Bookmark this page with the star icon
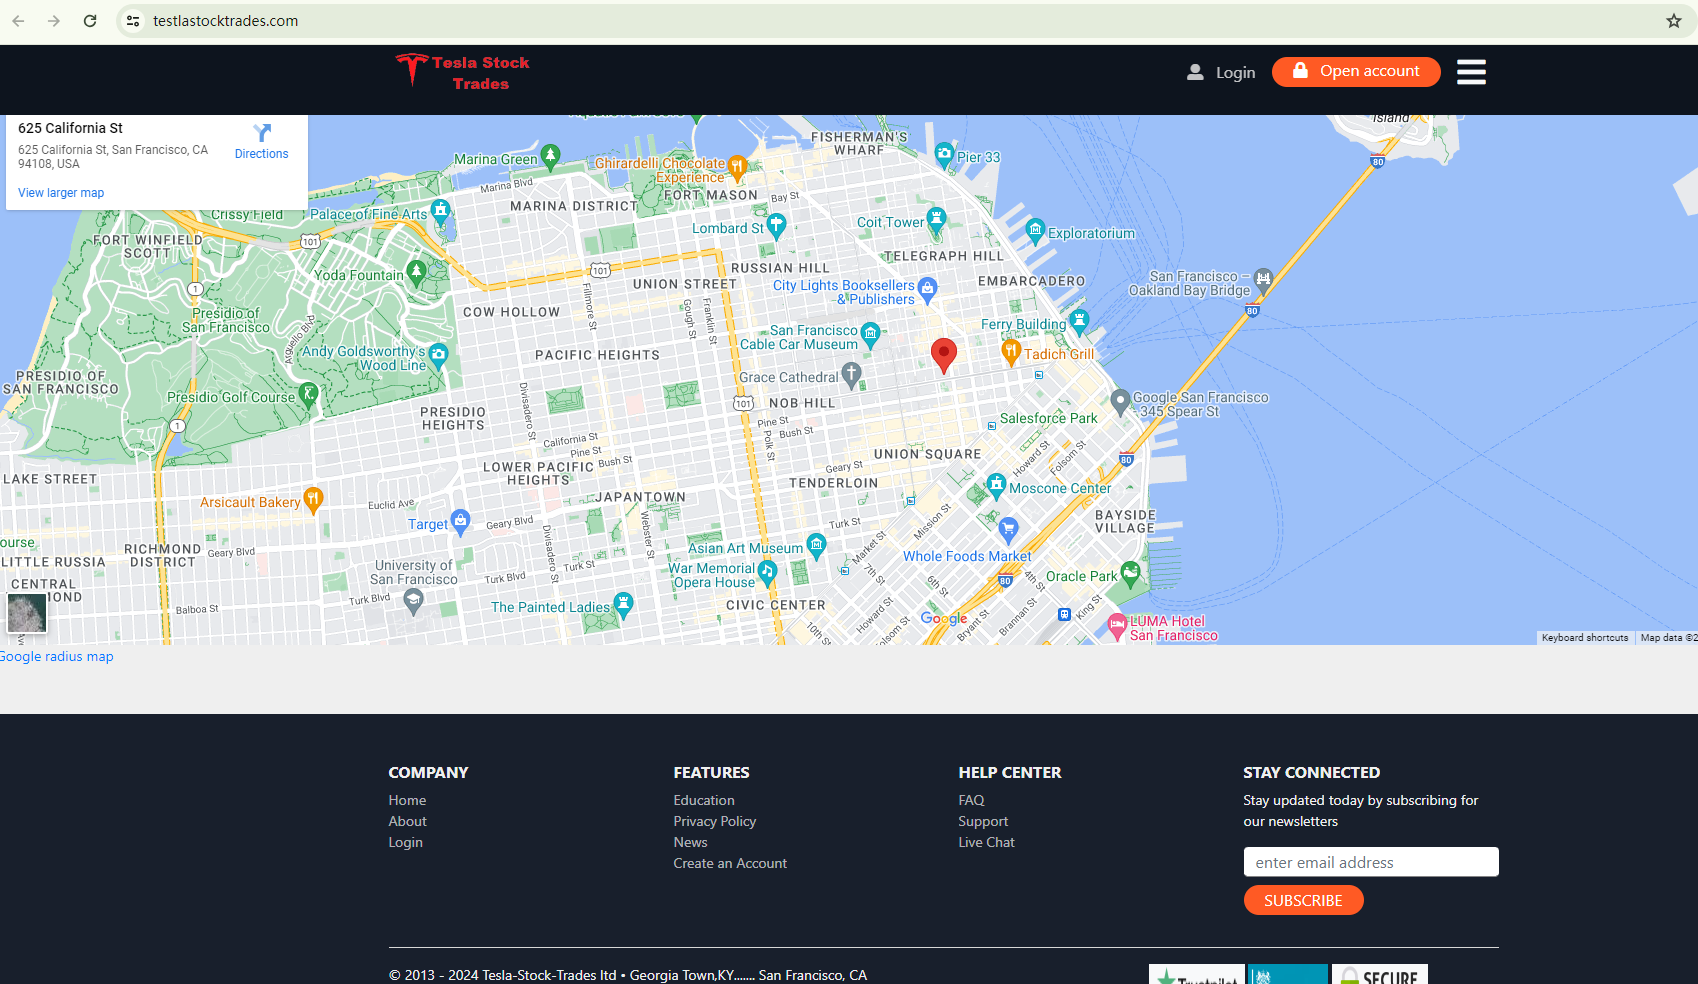Image resolution: width=1698 pixels, height=984 pixels. click(x=1673, y=21)
